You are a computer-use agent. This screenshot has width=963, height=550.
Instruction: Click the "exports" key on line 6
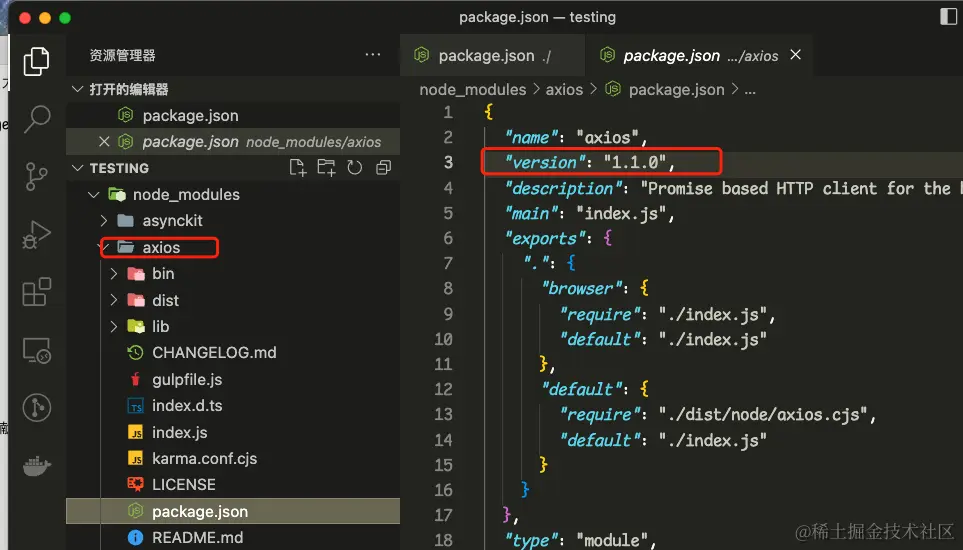(545, 238)
